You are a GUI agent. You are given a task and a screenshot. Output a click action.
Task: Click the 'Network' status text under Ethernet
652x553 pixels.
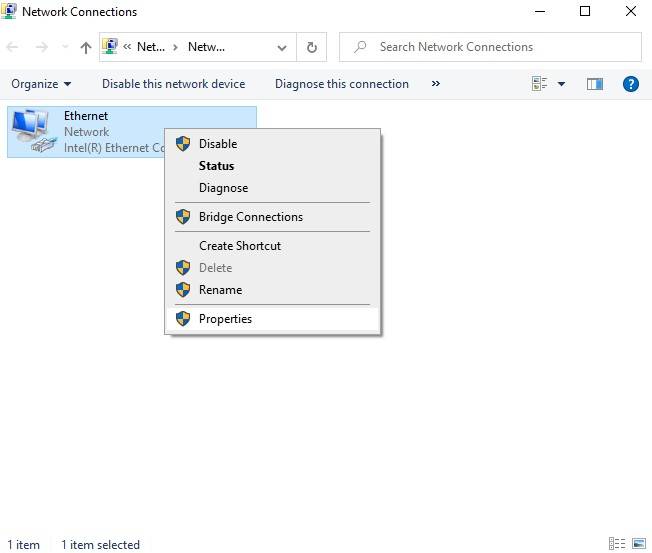(86, 132)
